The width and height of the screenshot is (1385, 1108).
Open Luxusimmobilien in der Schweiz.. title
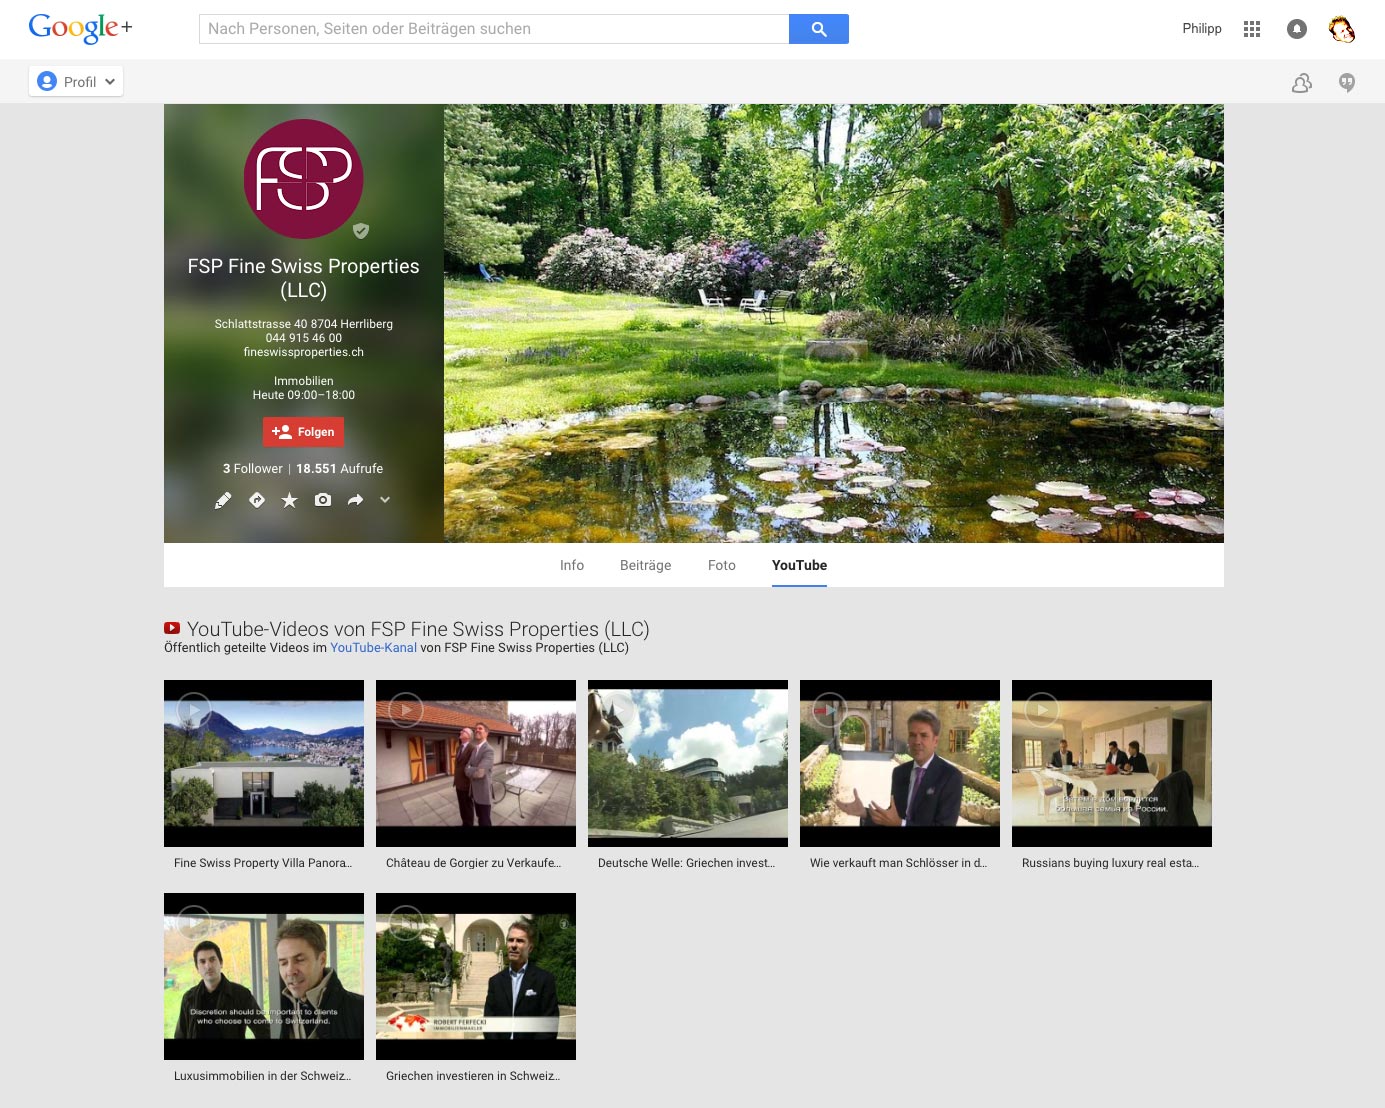[x=263, y=1076]
